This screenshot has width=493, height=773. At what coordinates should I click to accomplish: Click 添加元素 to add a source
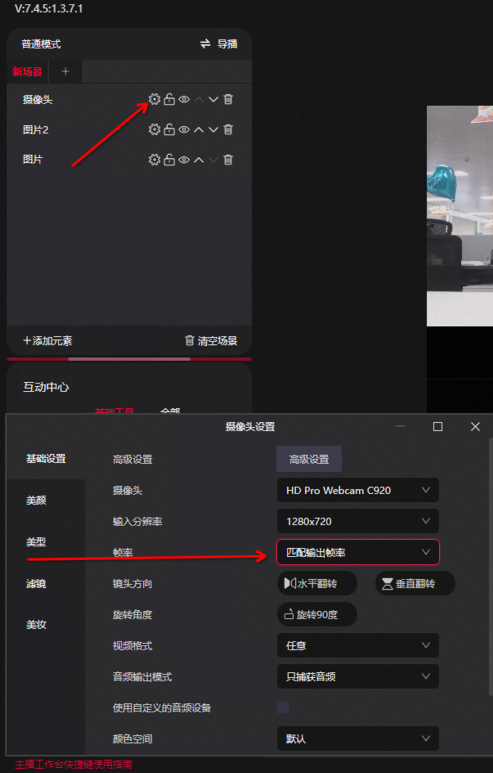[48, 341]
